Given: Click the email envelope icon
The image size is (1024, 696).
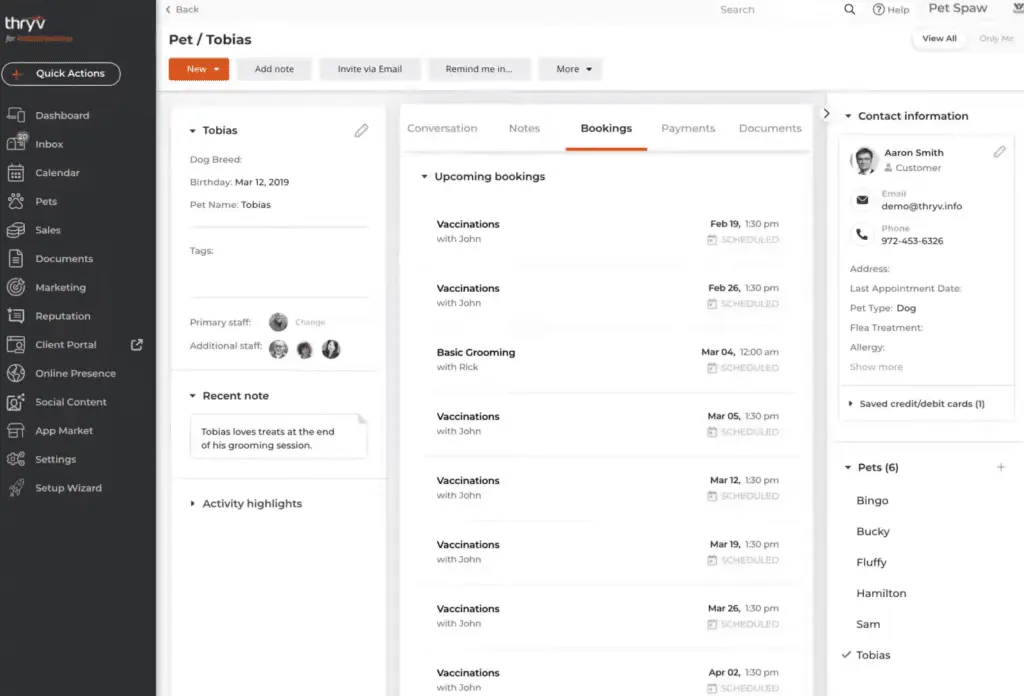Looking at the screenshot, I should (862, 200).
